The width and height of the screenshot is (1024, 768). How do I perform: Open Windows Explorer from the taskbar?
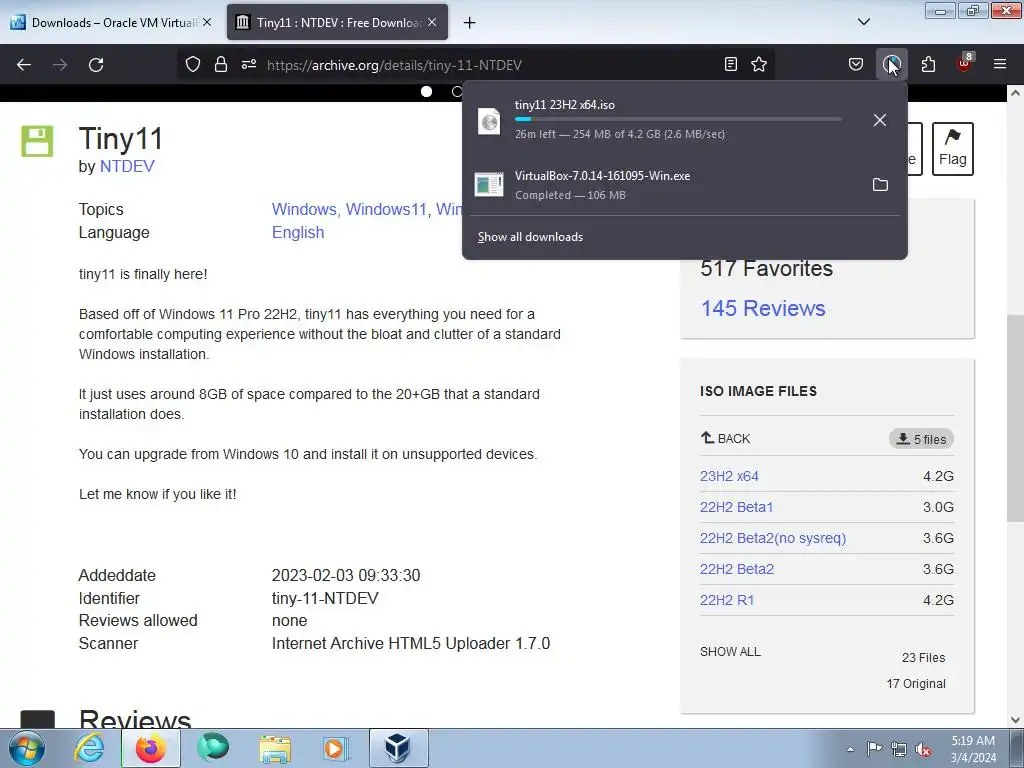pyautogui.click(x=275, y=748)
